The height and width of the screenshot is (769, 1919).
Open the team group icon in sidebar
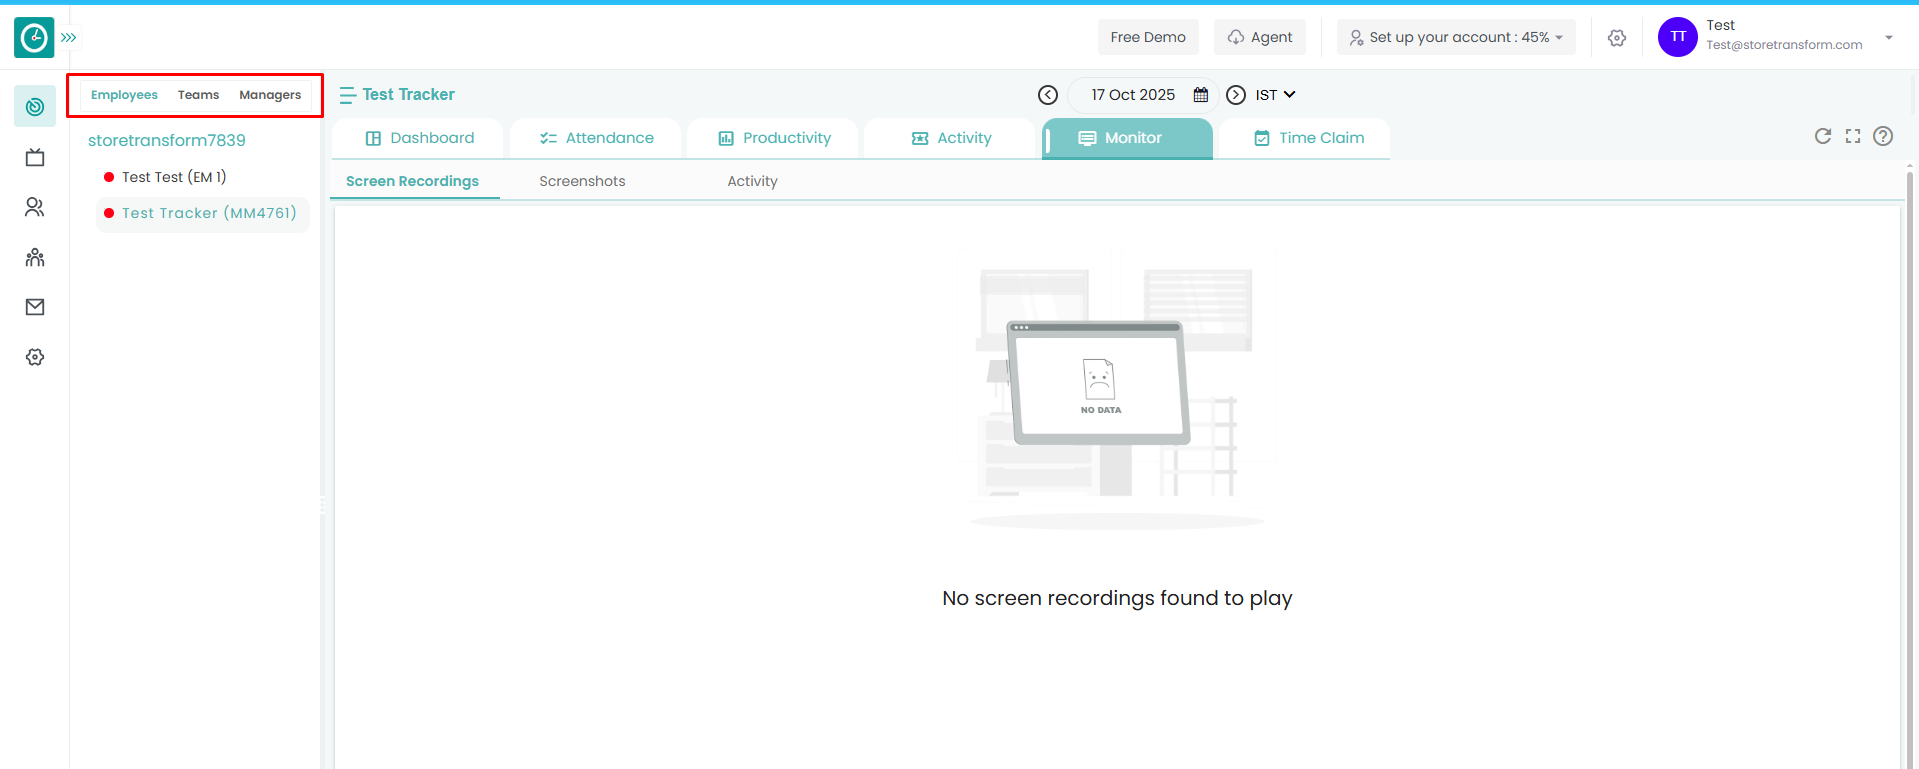click(x=35, y=257)
